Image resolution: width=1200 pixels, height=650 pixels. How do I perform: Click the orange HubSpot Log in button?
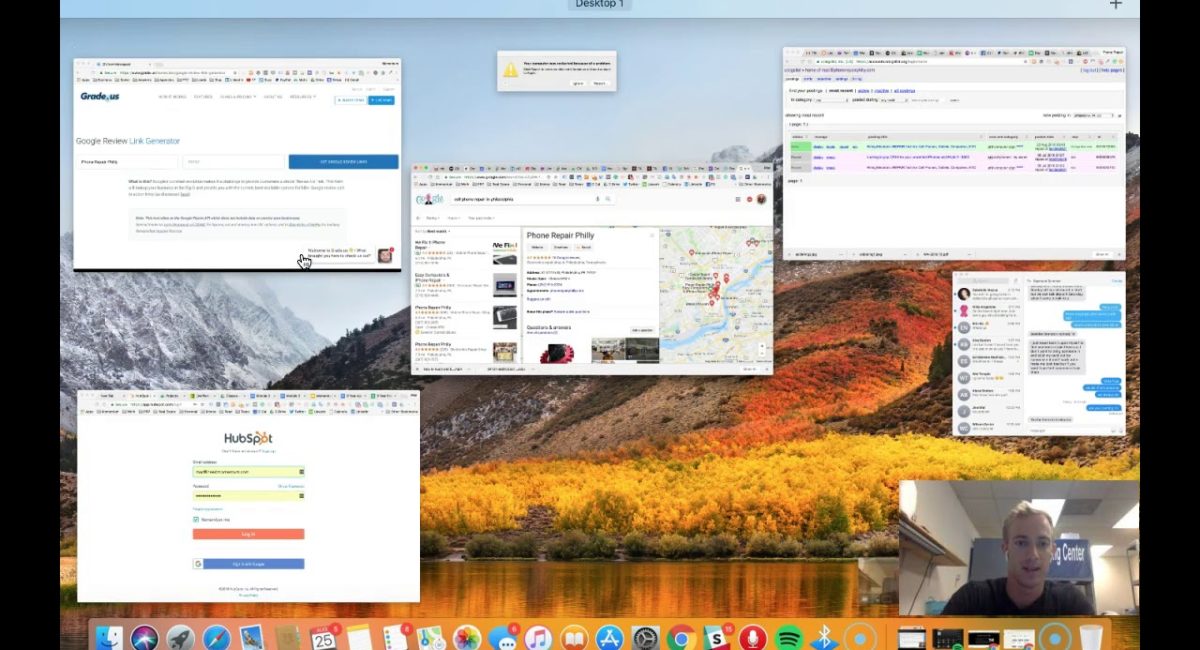pos(248,534)
